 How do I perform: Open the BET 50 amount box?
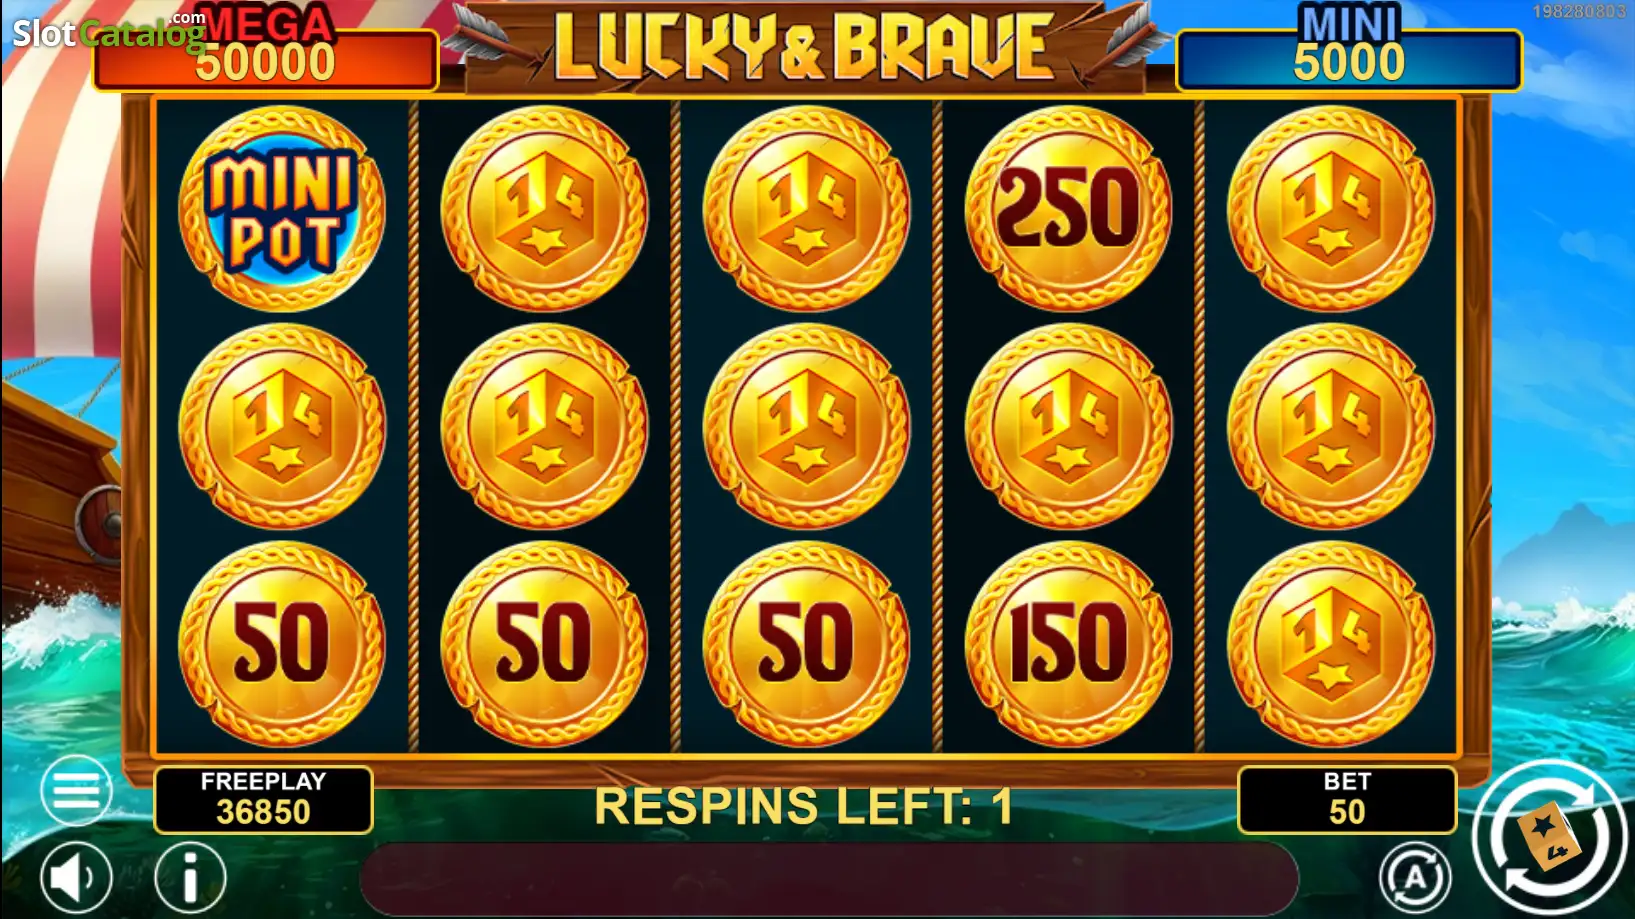click(1347, 799)
